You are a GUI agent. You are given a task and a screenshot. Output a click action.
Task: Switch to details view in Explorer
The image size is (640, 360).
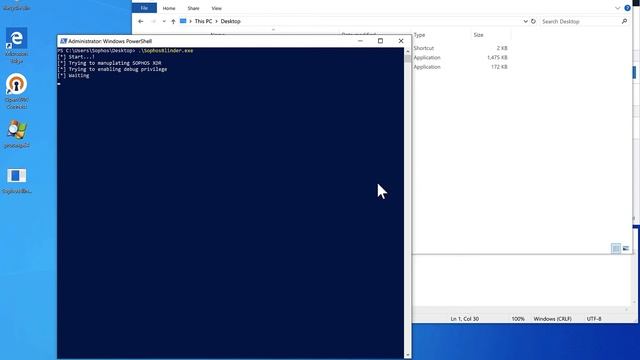[616, 248]
